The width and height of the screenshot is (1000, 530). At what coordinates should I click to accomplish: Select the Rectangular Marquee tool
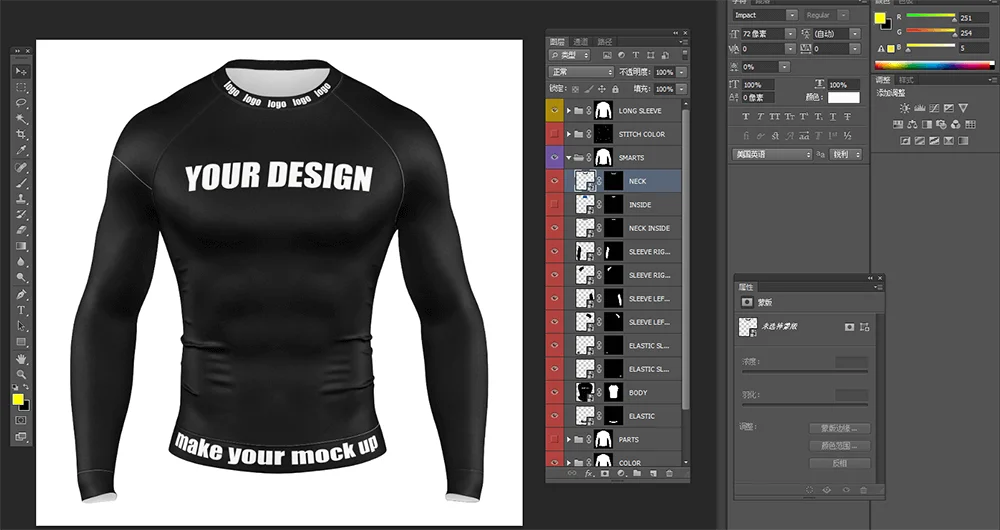click(x=21, y=87)
